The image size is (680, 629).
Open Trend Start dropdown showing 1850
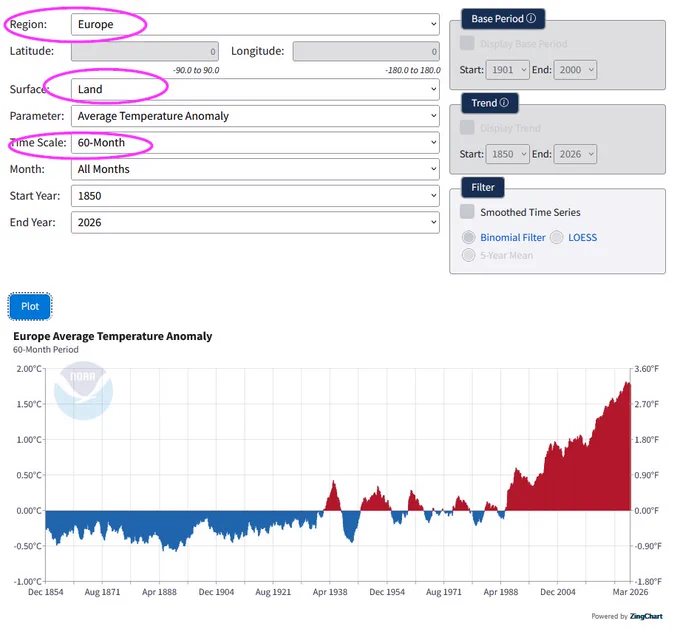(x=507, y=154)
